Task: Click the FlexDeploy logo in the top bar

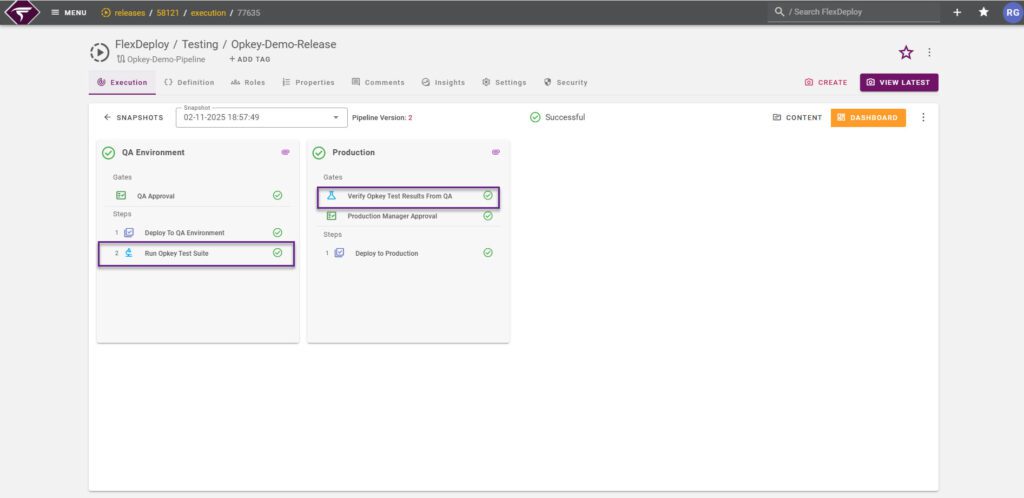Action: [x=22, y=12]
